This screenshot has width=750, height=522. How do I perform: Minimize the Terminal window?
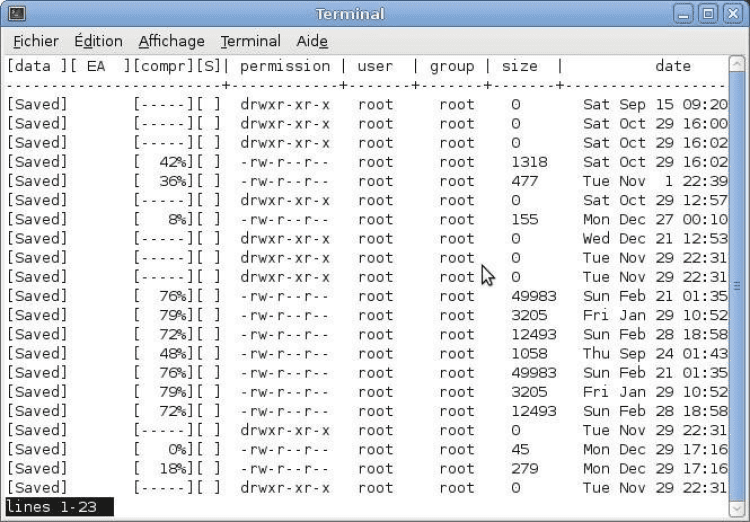click(684, 13)
